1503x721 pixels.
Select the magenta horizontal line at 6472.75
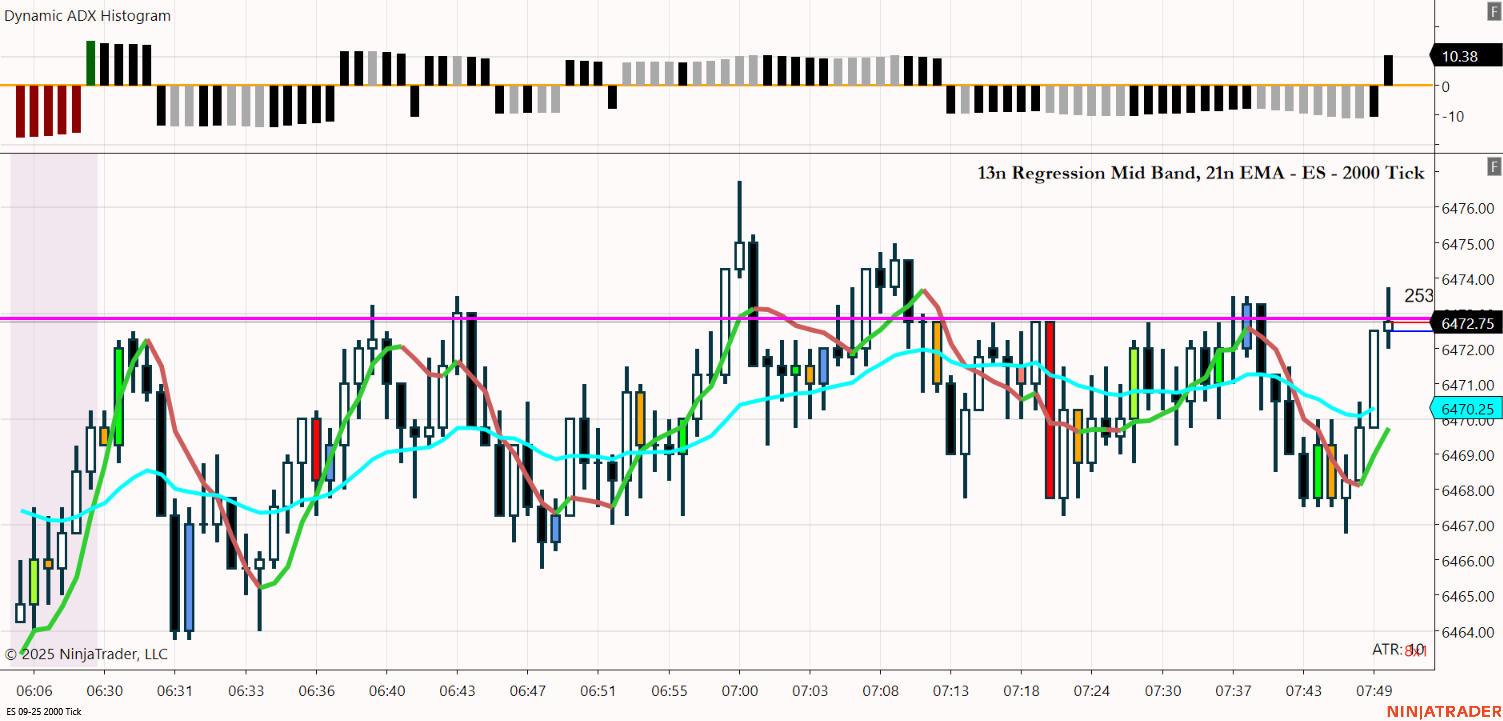pyautogui.click(x=715, y=319)
